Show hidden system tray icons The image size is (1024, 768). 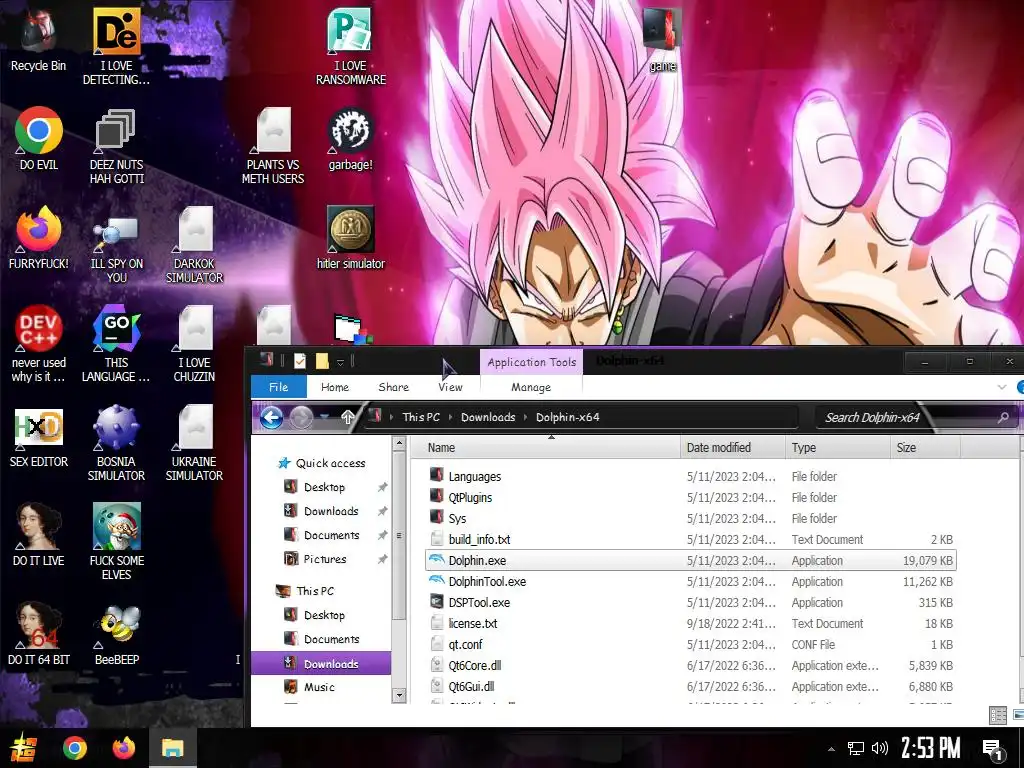pyautogui.click(x=831, y=749)
